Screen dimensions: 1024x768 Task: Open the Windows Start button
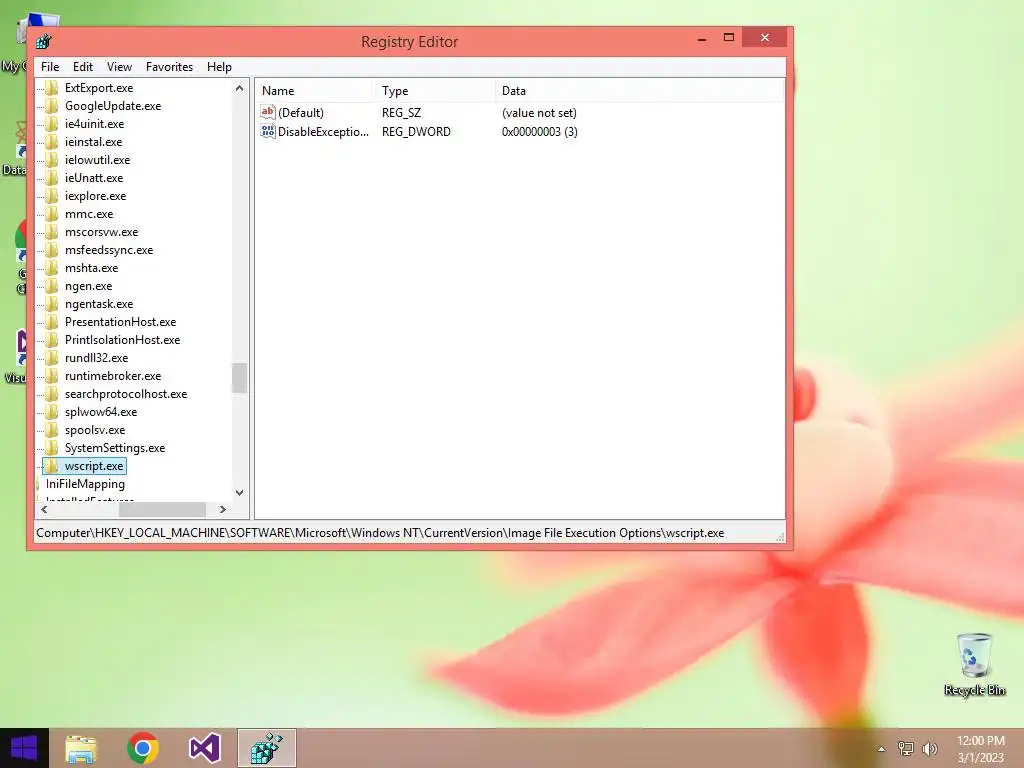pos(24,748)
